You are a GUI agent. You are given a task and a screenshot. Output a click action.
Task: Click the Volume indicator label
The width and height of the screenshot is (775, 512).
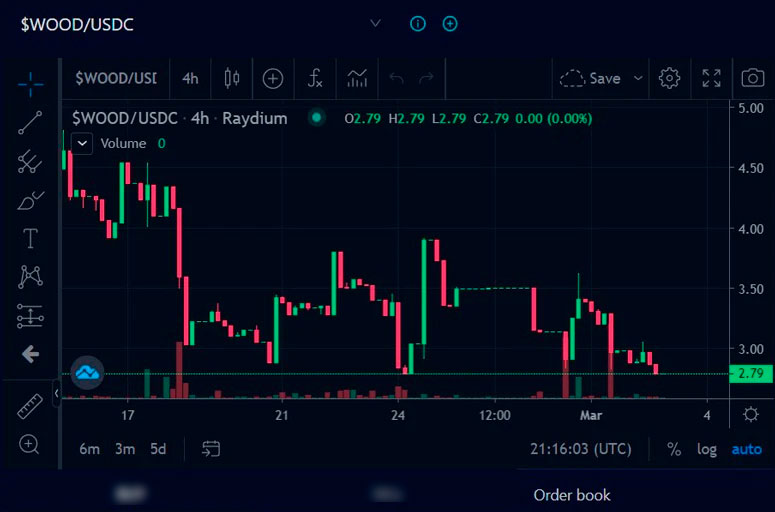coord(123,144)
